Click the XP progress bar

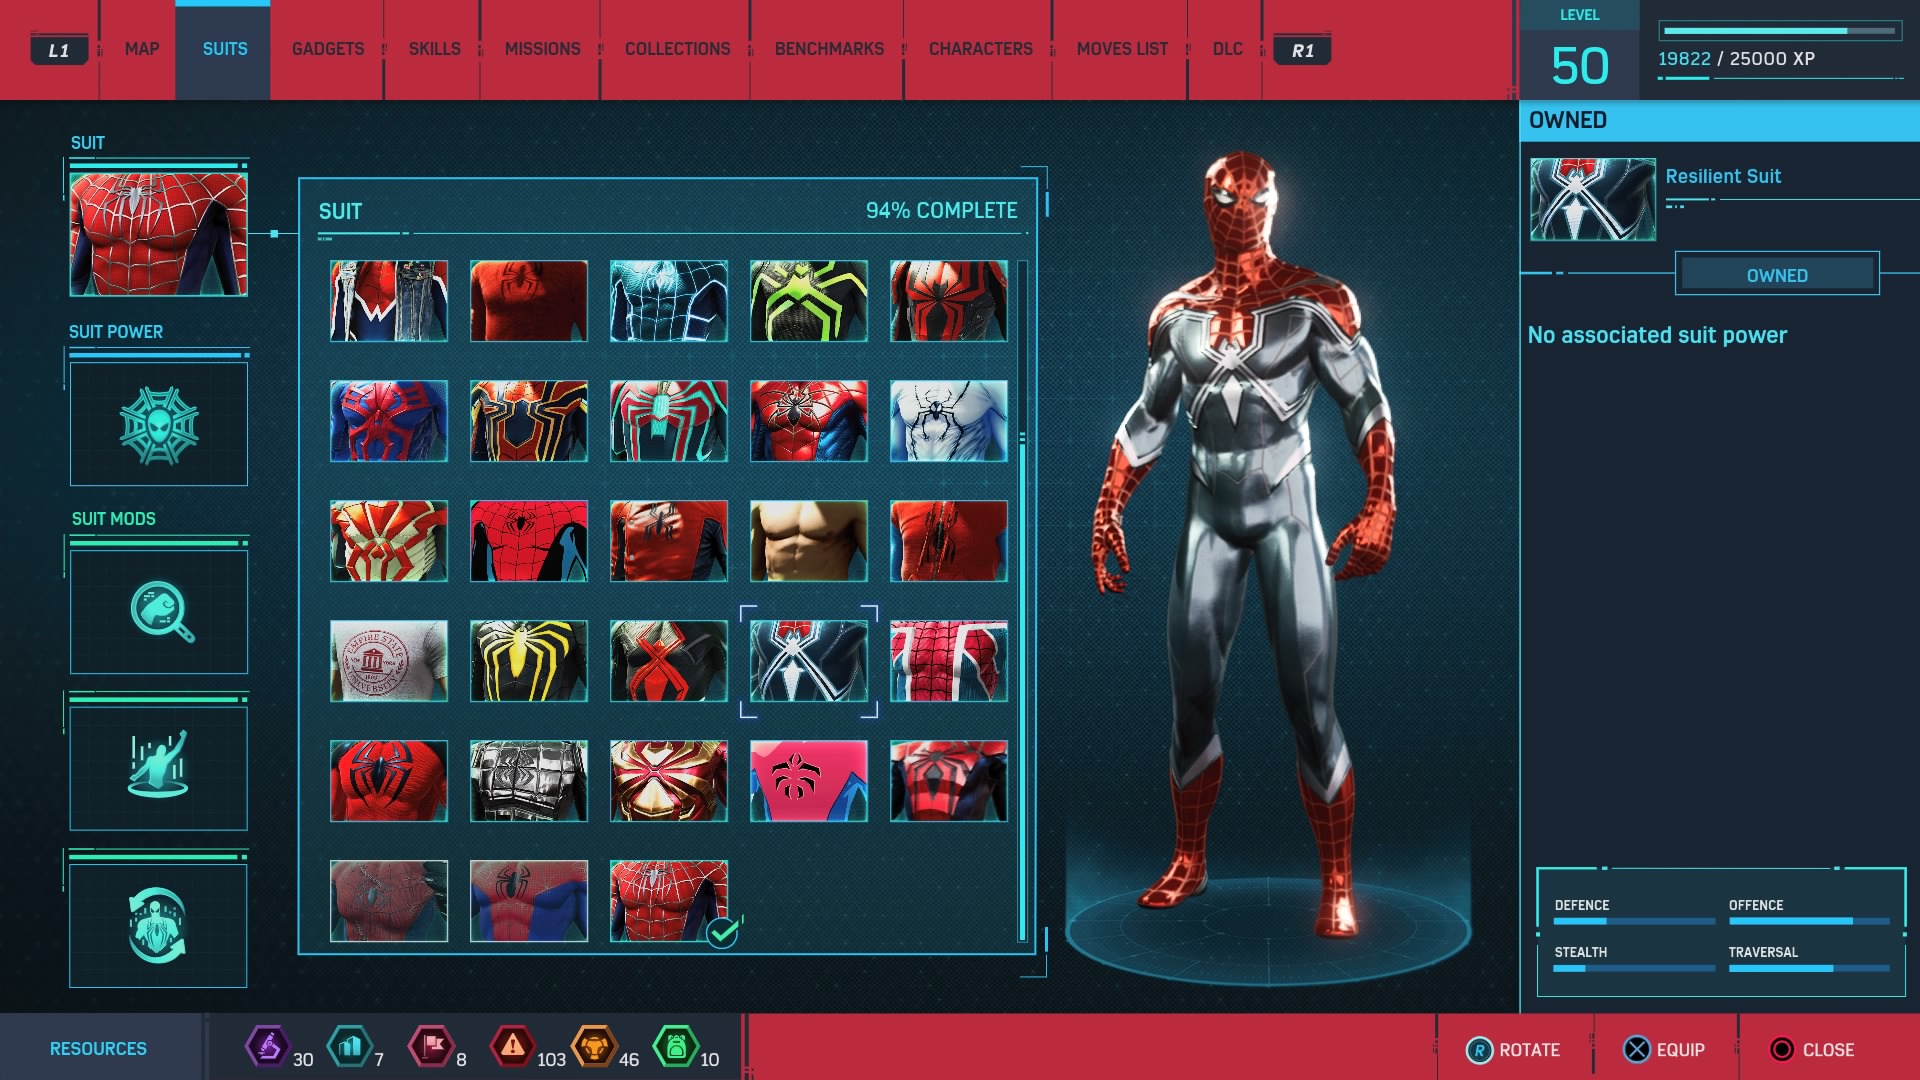coord(1780,31)
